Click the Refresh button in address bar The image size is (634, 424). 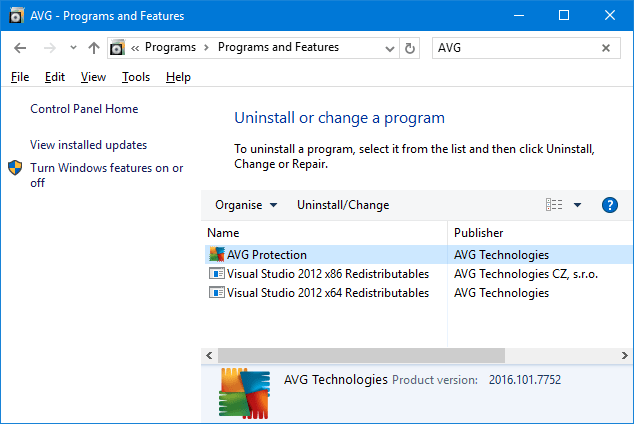[x=410, y=48]
